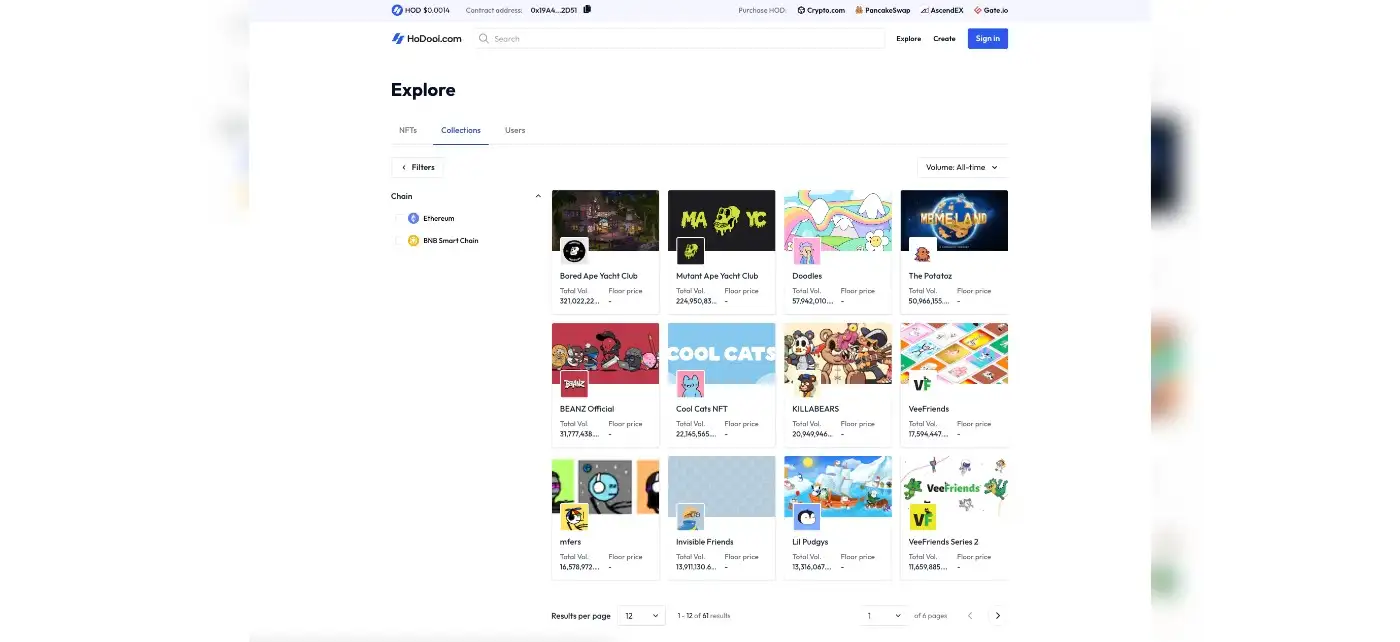Click the search magnifier icon
The height and width of the screenshot is (642, 1400).
coord(484,39)
